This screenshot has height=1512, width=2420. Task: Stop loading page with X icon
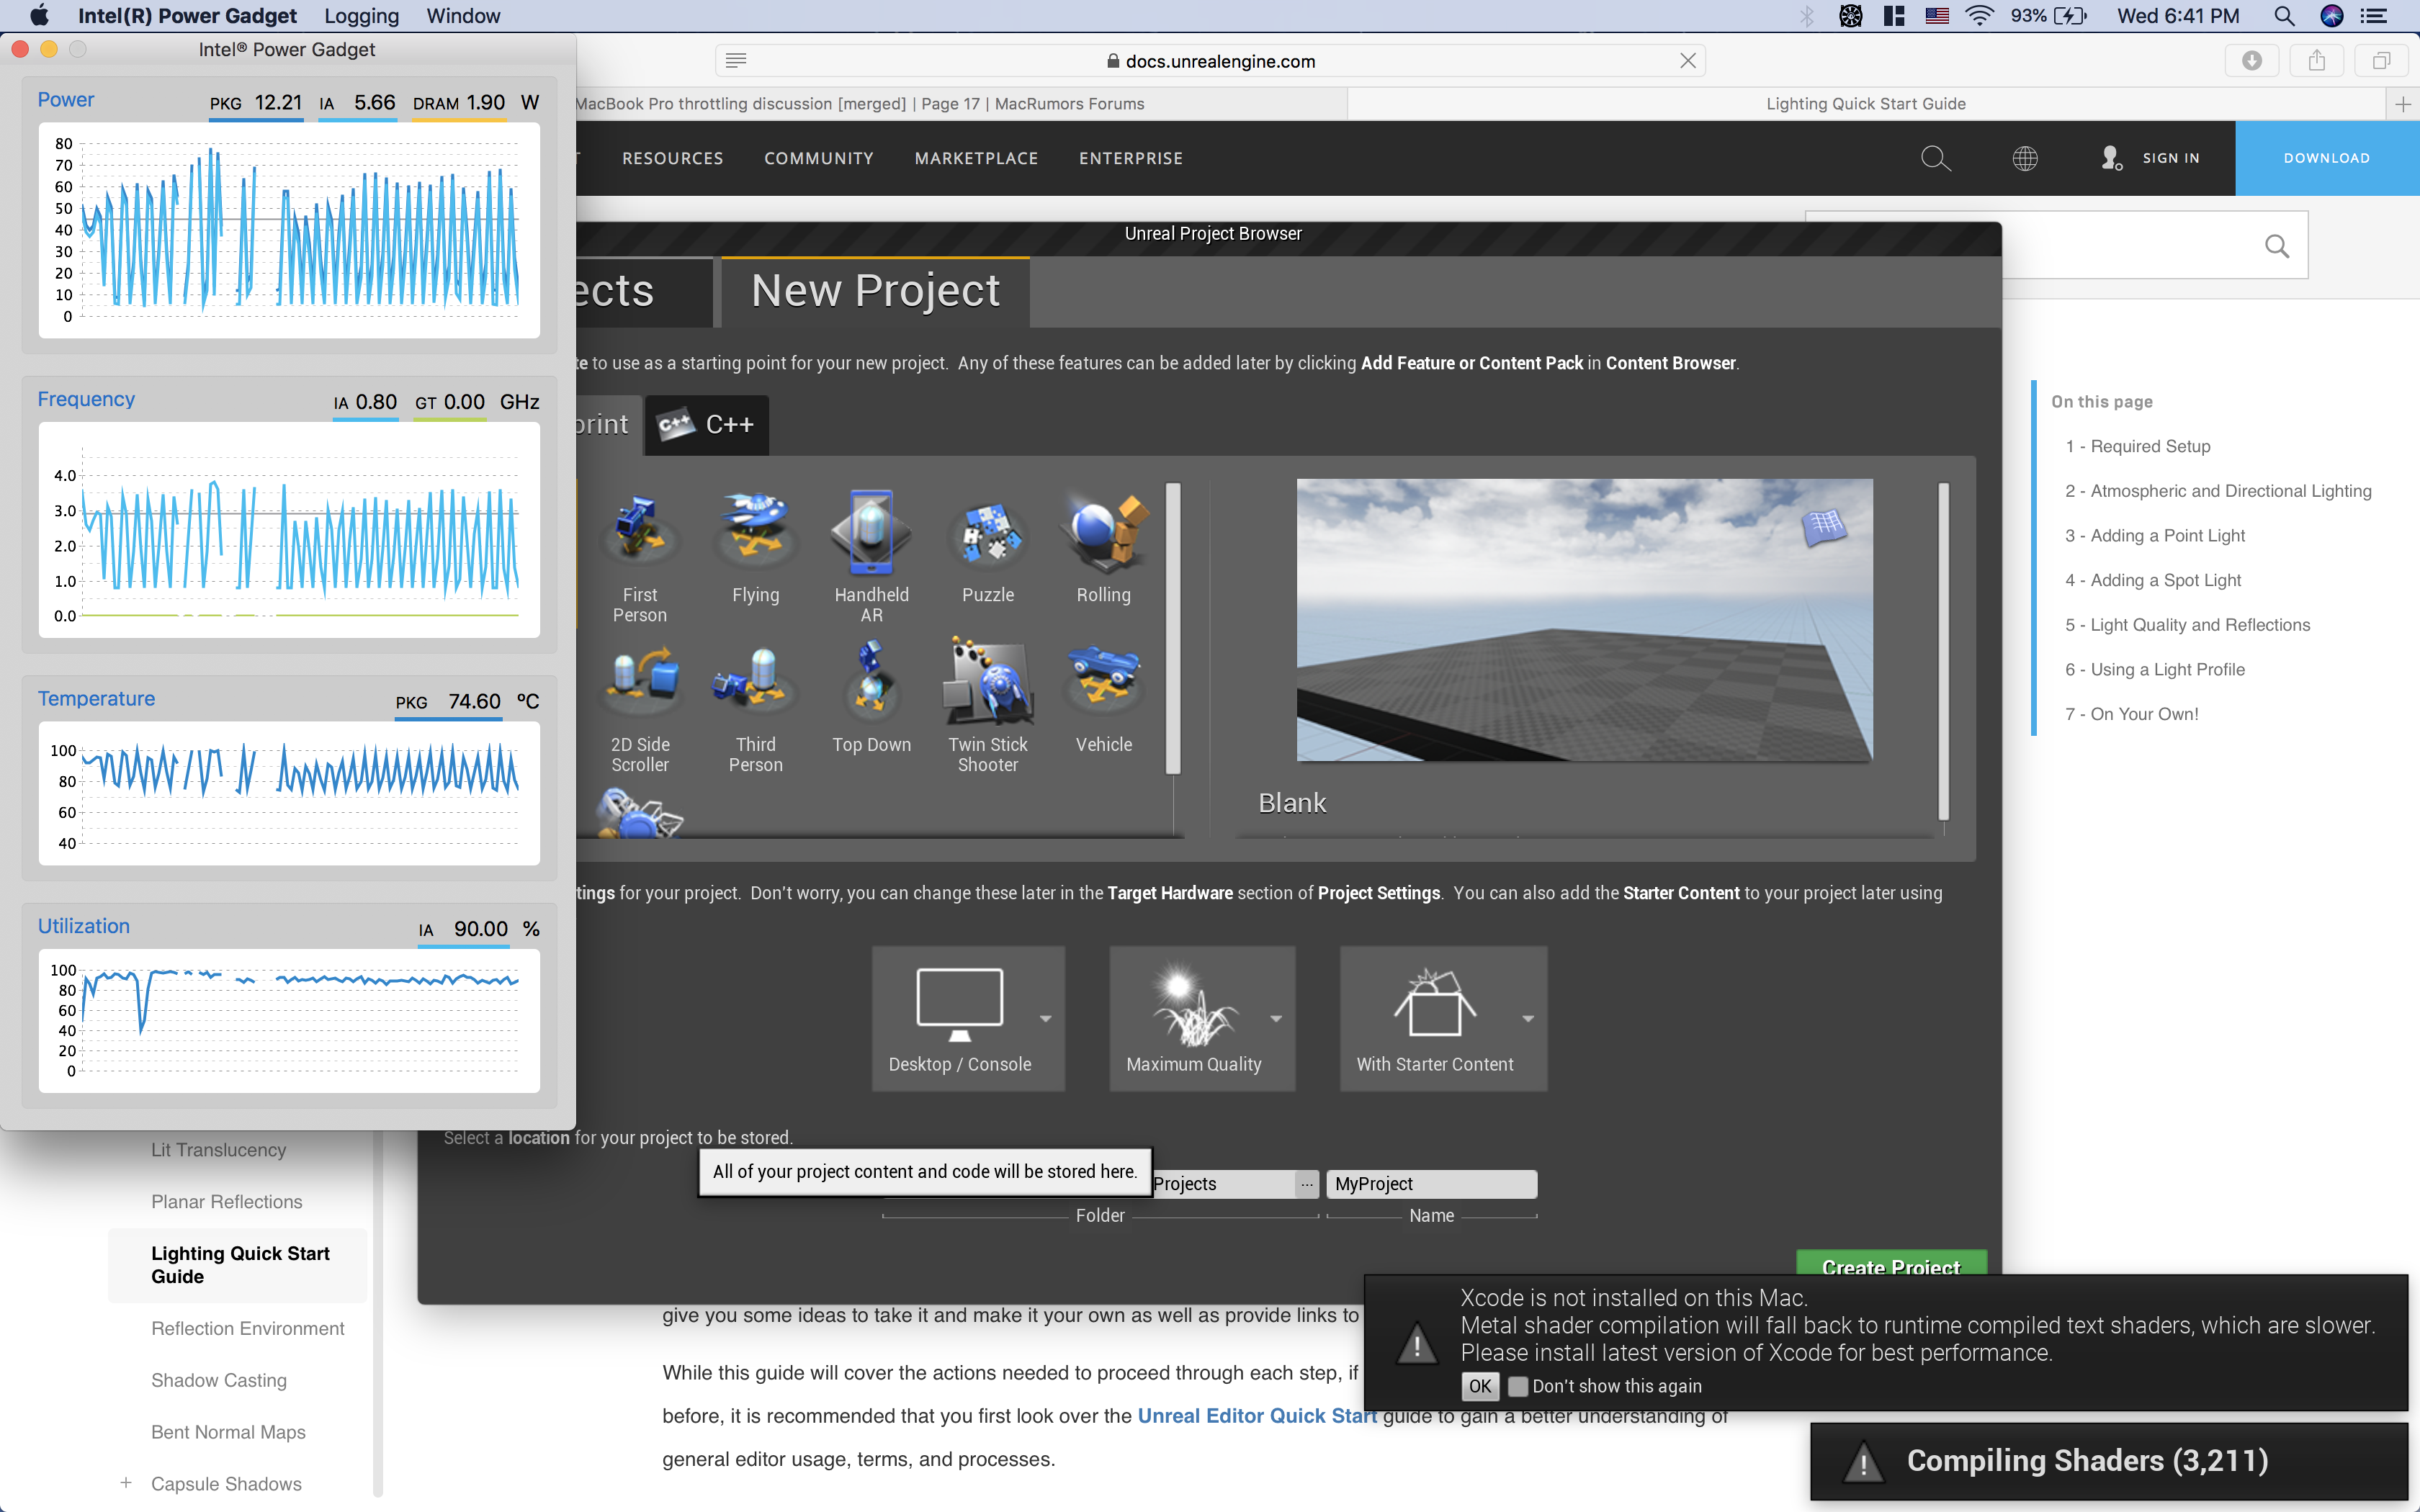coord(1687,61)
